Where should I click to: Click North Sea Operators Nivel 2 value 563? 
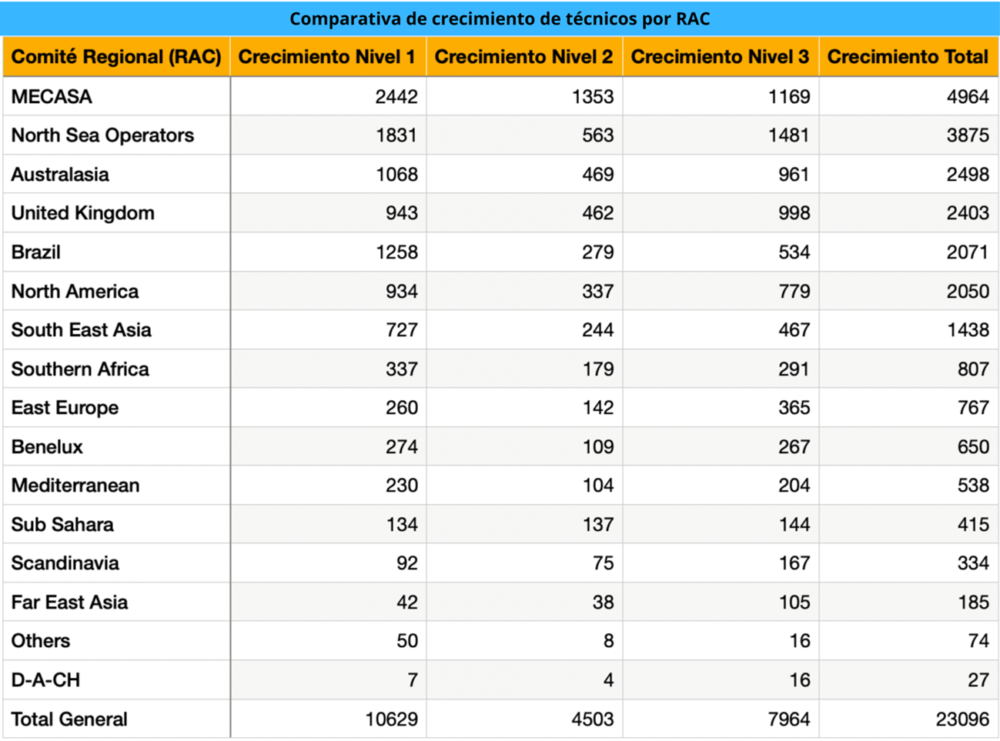point(598,135)
